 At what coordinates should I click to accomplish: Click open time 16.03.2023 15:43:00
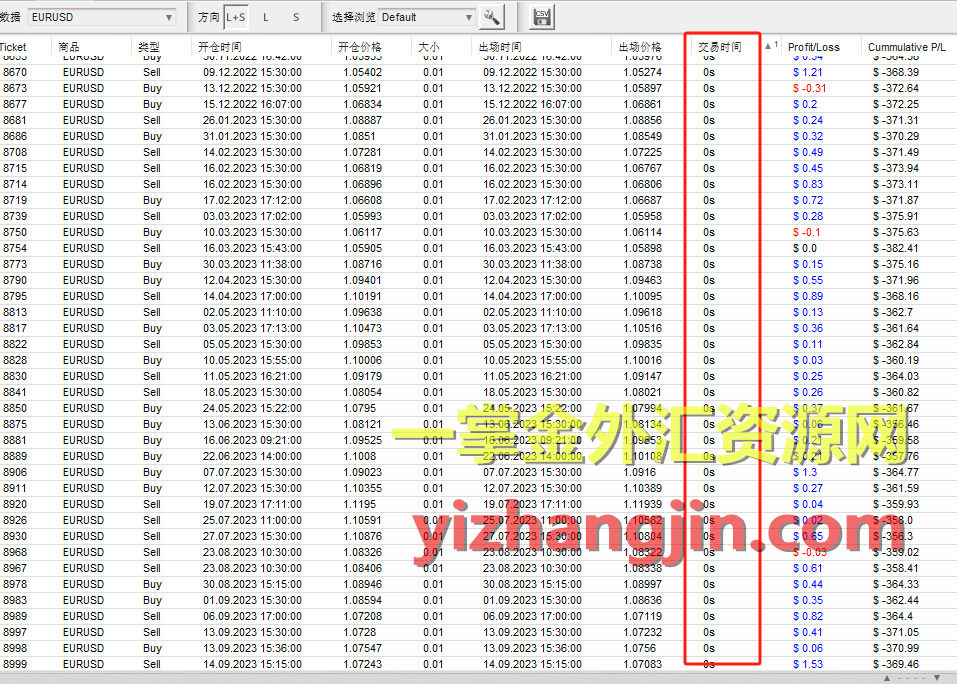(252, 248)
